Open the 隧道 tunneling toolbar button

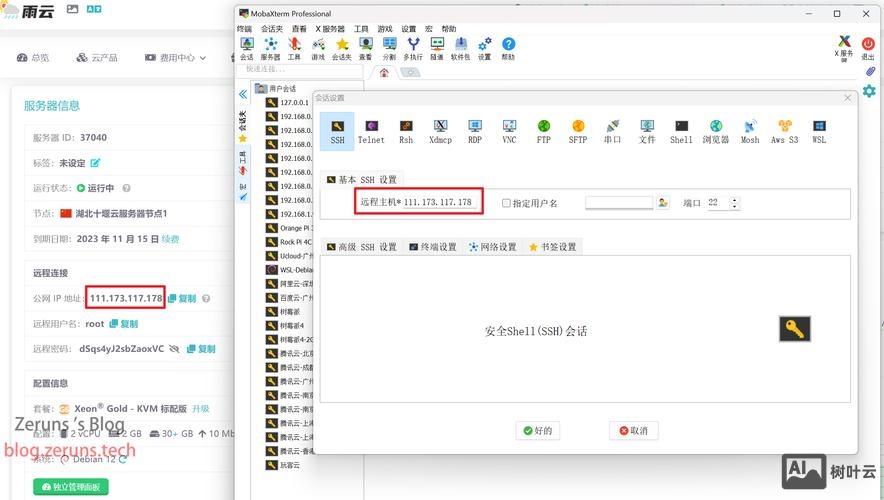click(x=437, y=48)
